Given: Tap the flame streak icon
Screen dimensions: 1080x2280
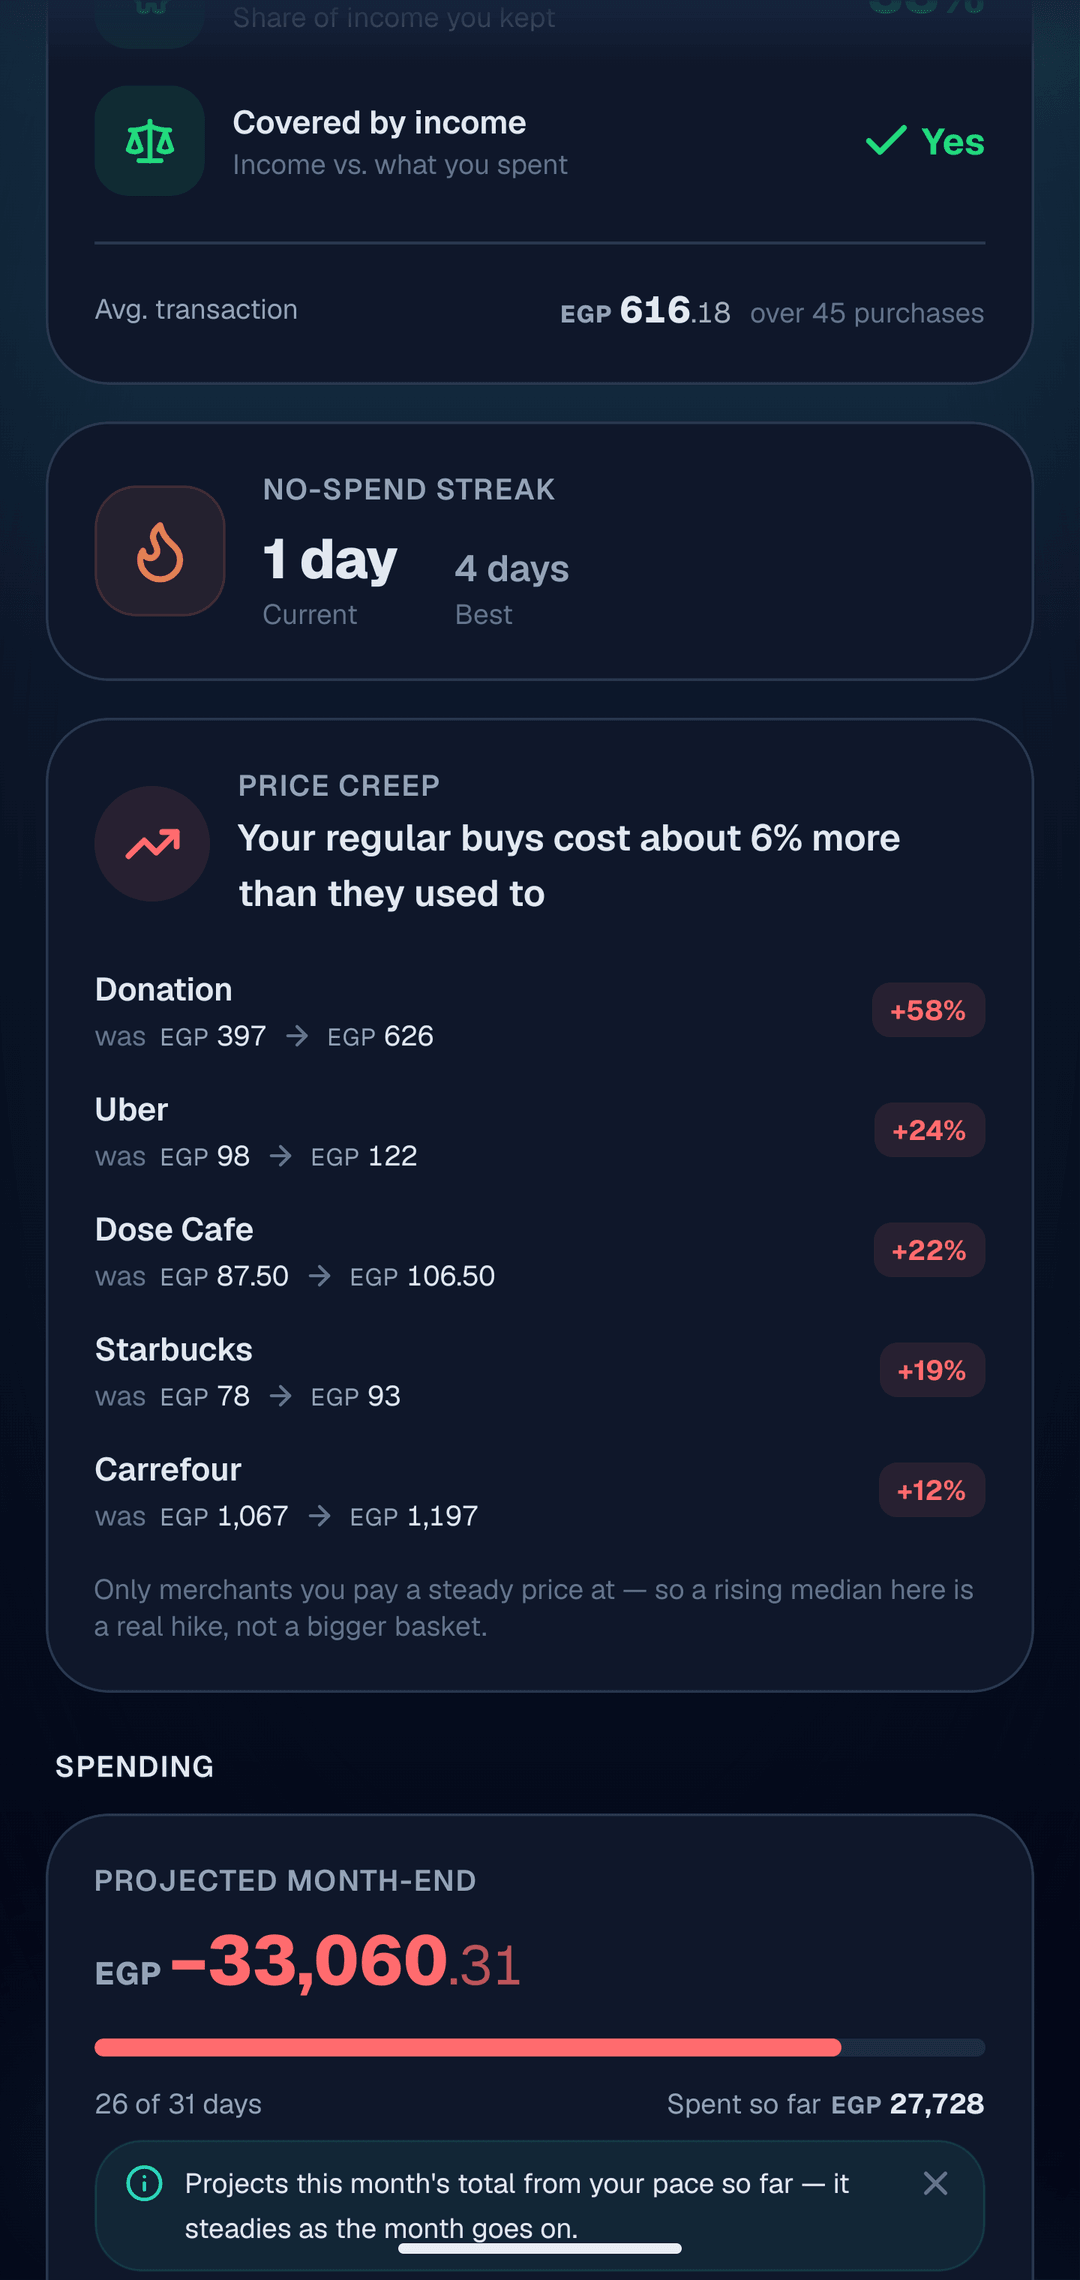Looking at the screenshot, I should [x=160, y=551].
